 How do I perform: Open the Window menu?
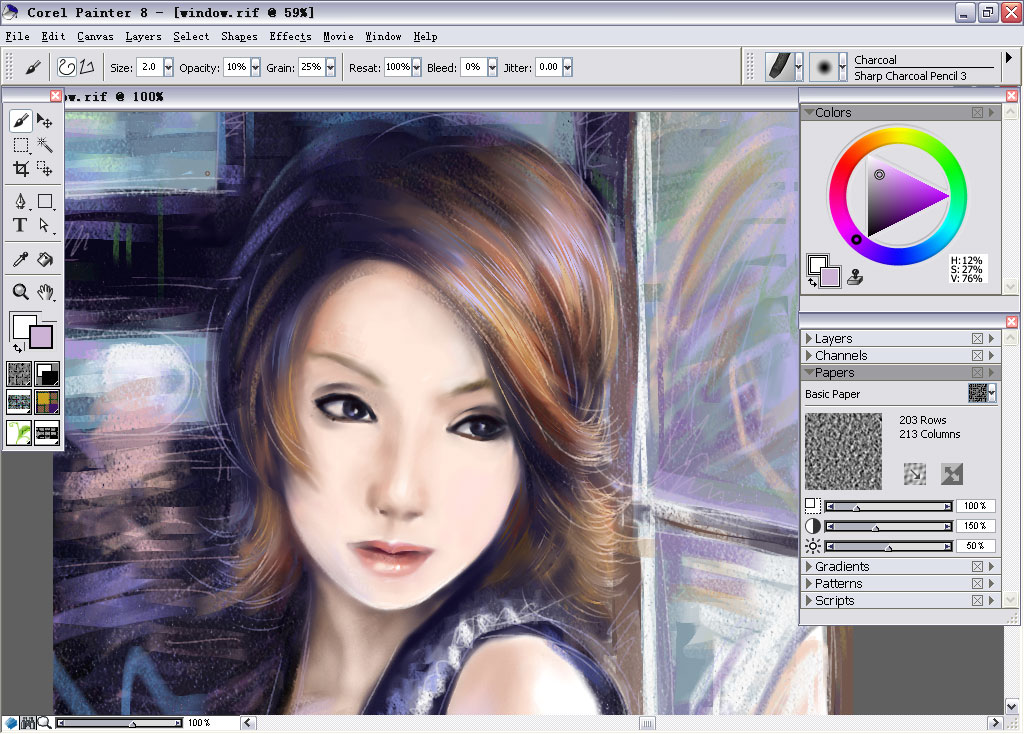(x=383, y=37)
